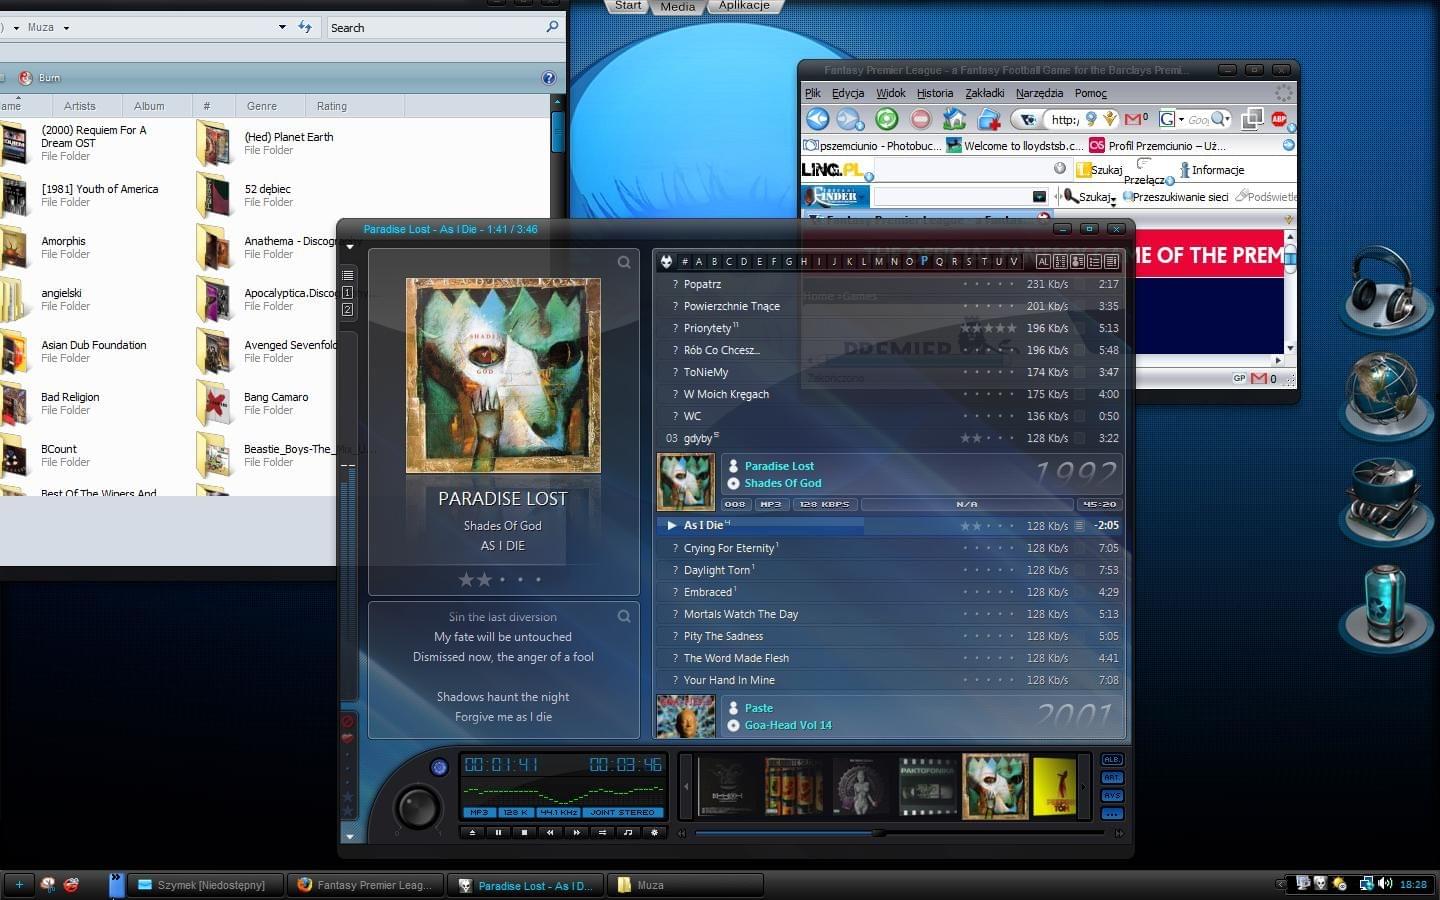Click the ART view button
Viewport: 1440px width, 900px height.
[1112, 778]
